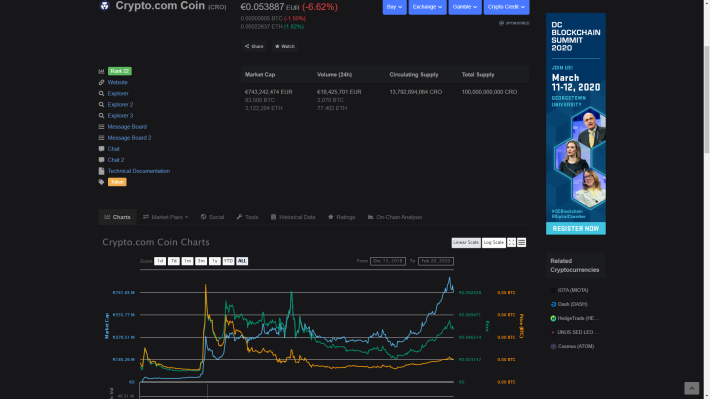This screenshot has width=710, height=399.
Task: Click the fullscreen chart icon
Action: [x=511, y=243]
